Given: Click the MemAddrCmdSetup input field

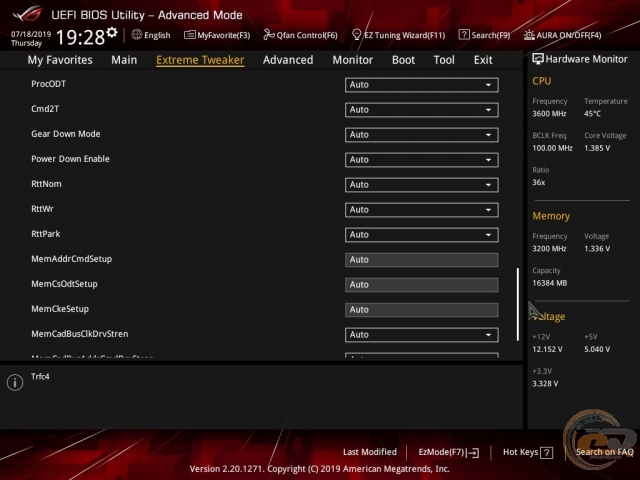Looking at the screenshot, I should point(422,260).
